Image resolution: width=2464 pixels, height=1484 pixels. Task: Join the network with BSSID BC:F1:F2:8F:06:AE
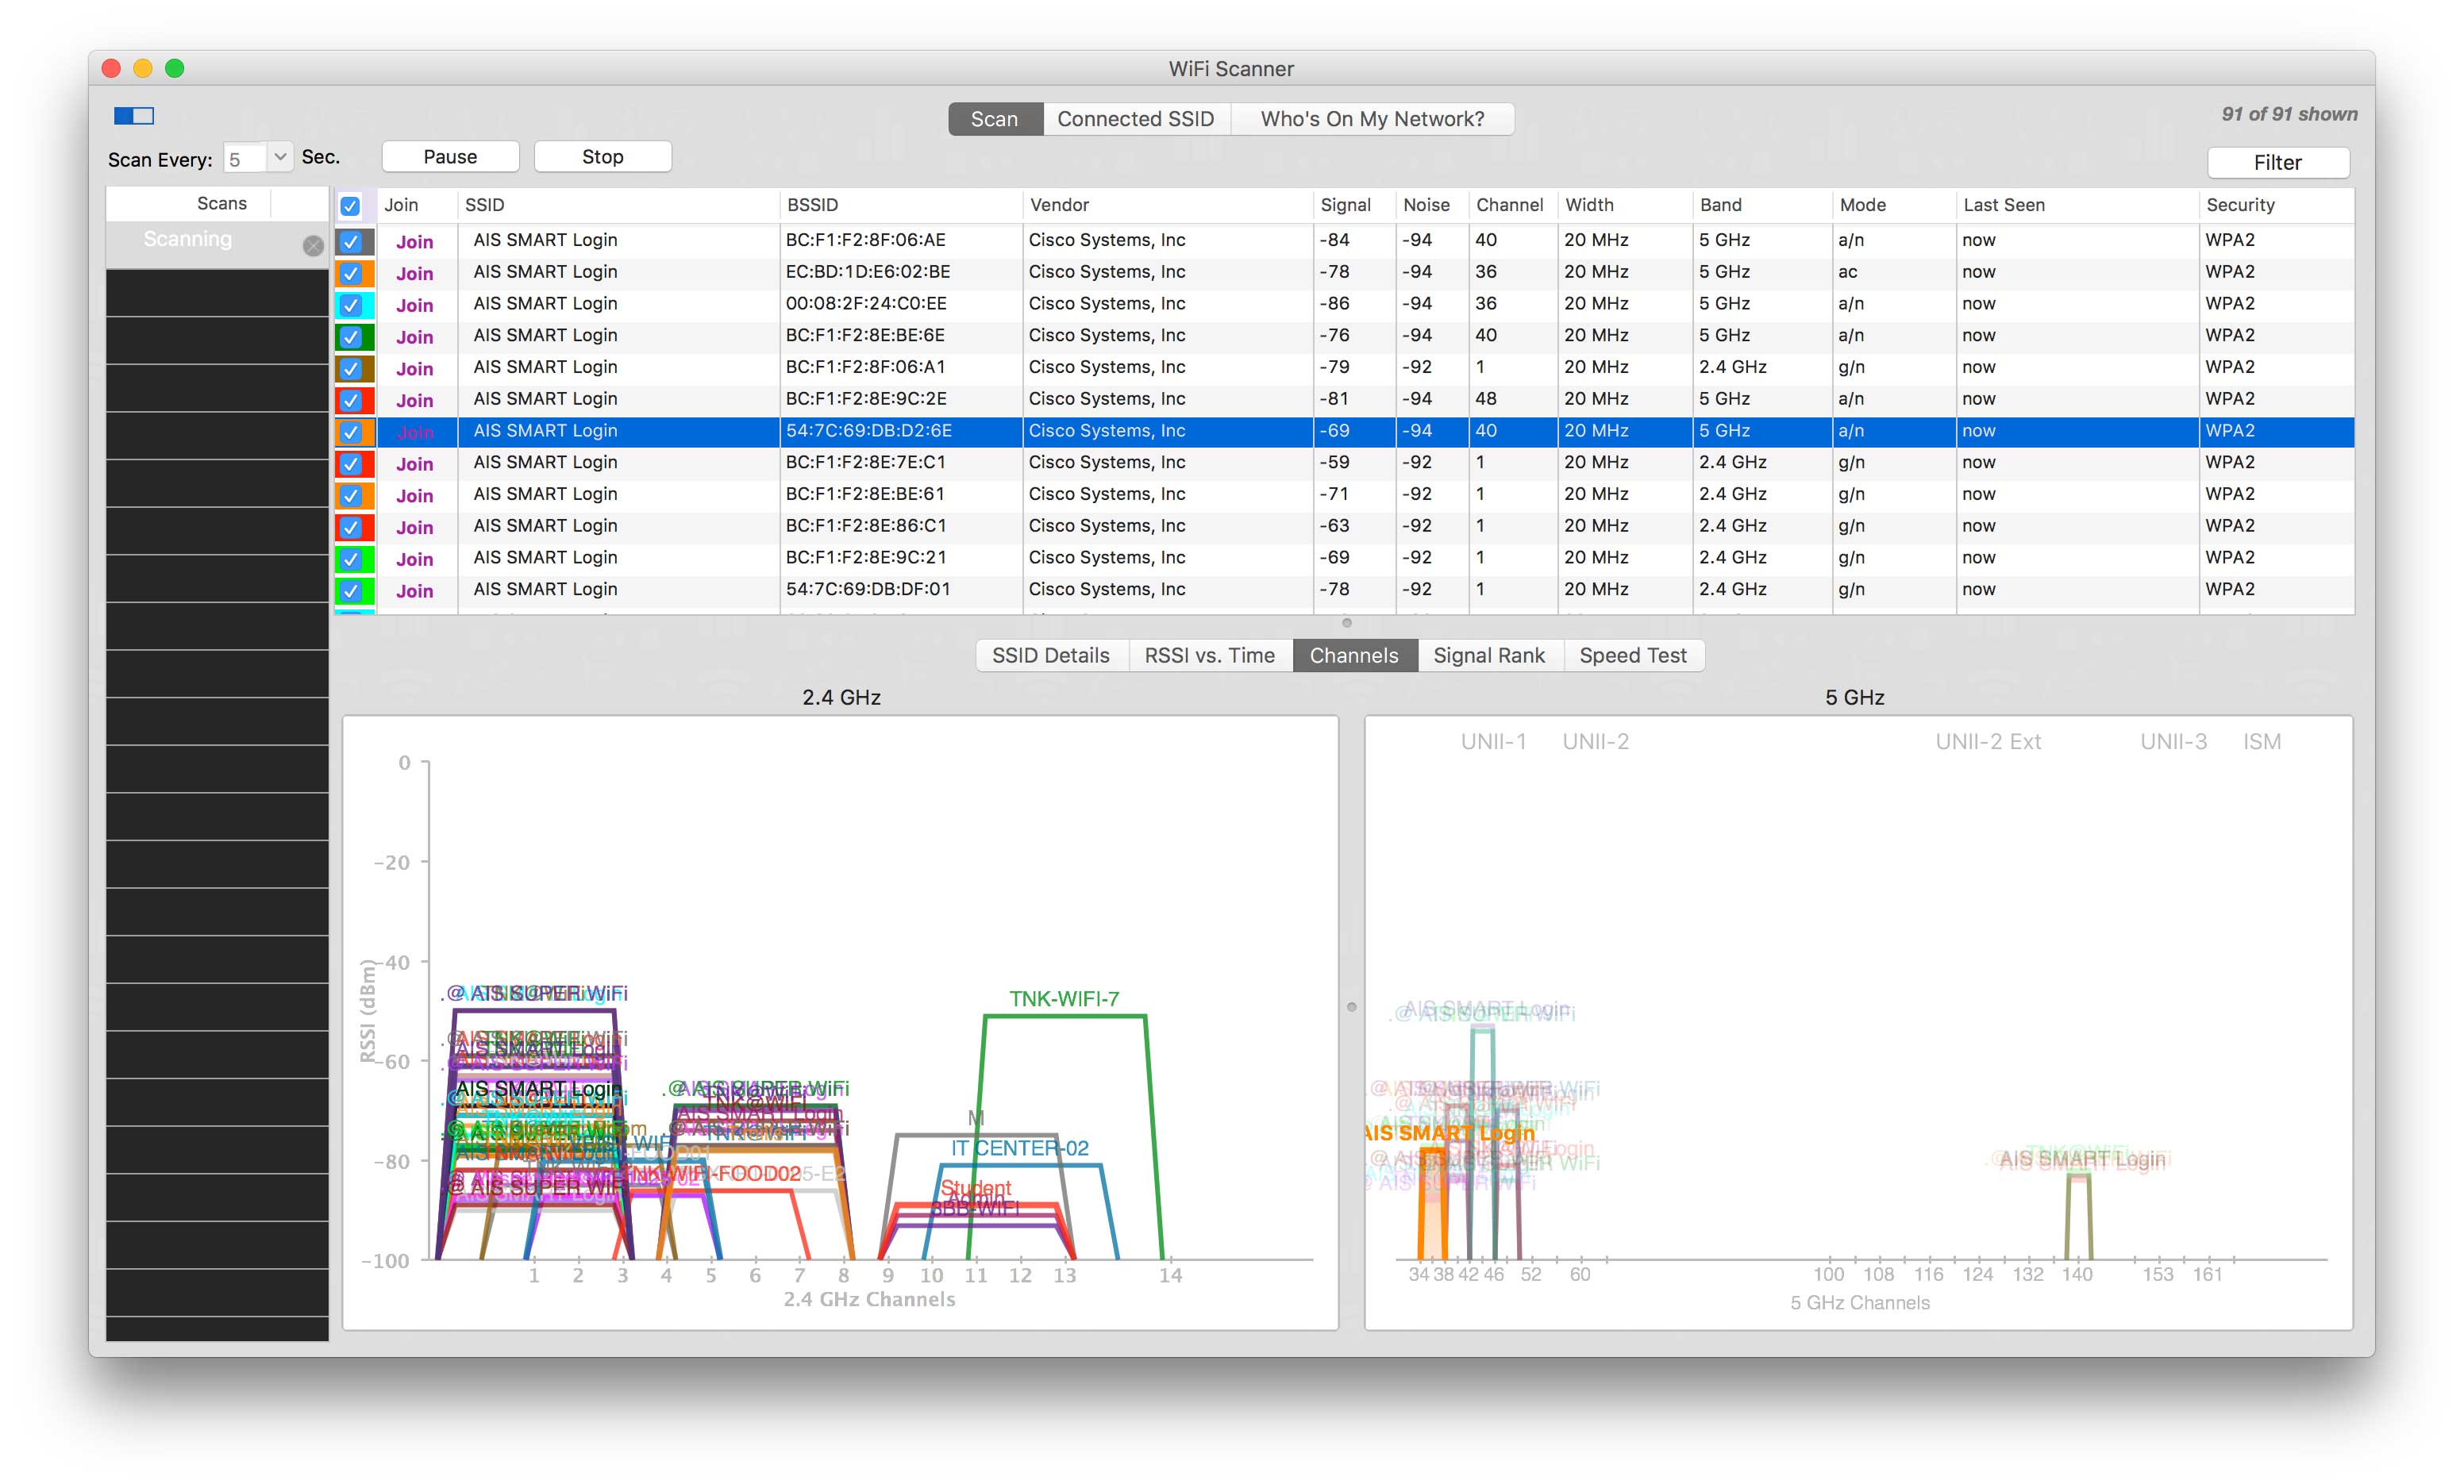(414, 242)
